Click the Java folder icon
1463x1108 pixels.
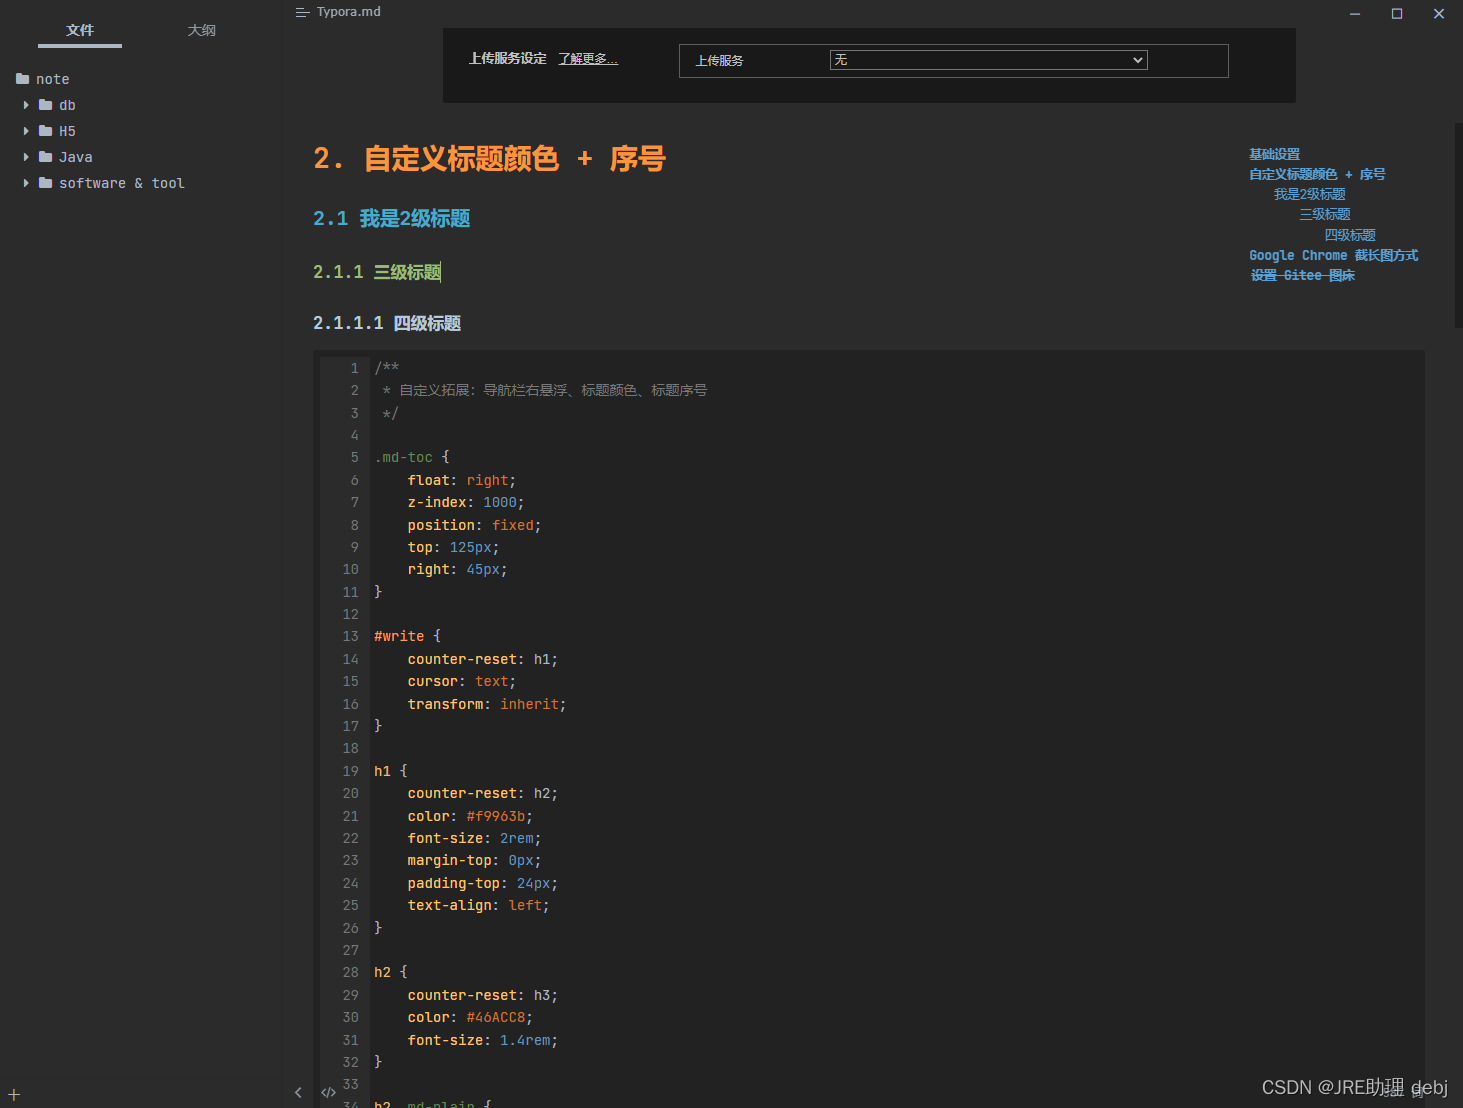tap(45, 157)
